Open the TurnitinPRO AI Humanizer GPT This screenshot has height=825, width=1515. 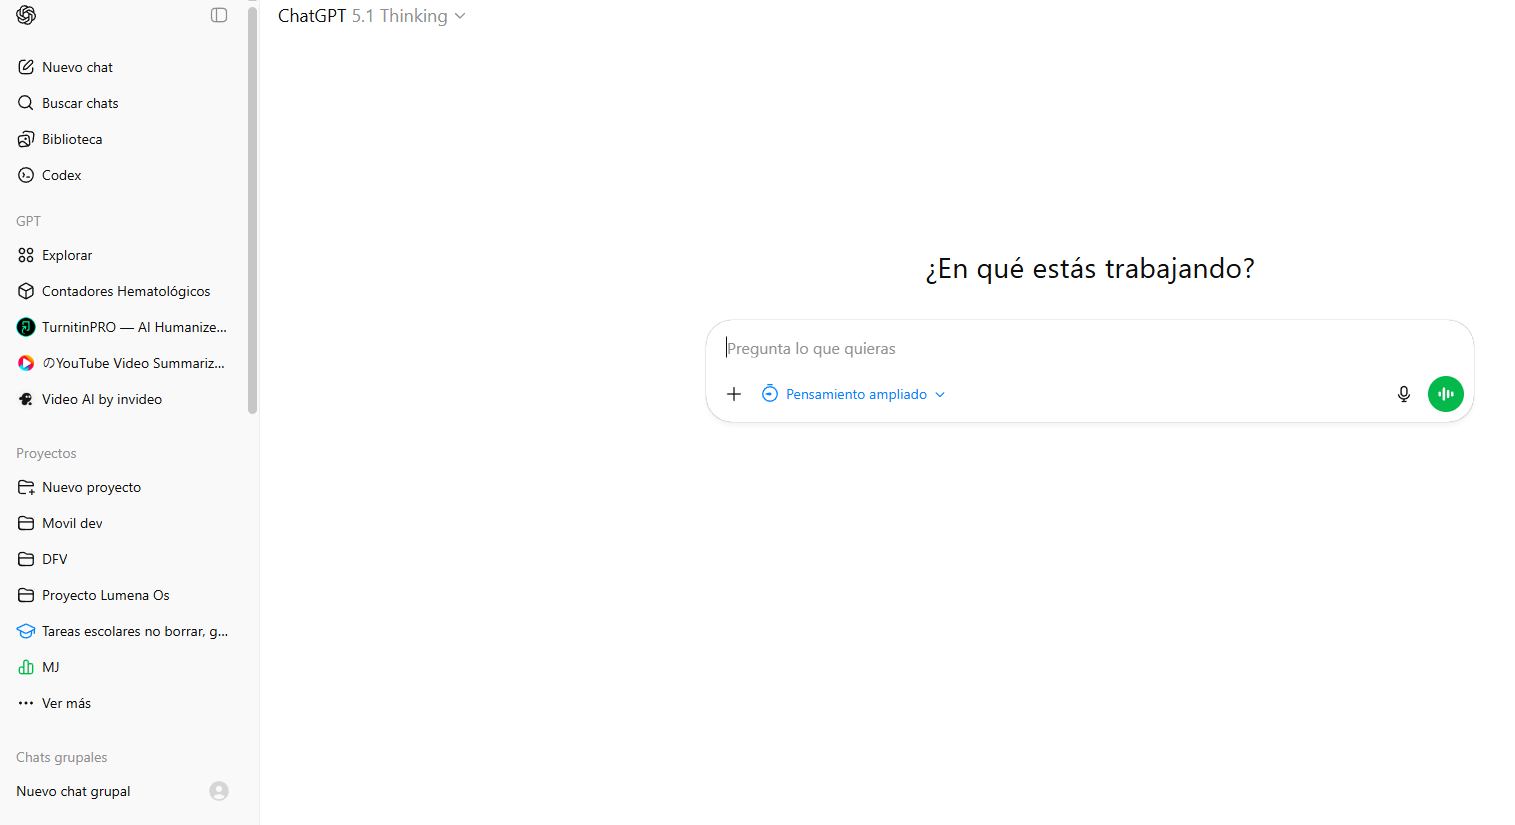coord(134,327)
